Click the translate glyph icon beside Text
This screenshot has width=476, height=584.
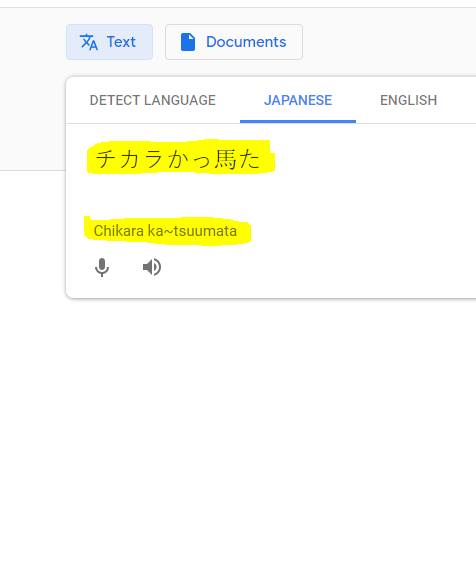[89, 42]
